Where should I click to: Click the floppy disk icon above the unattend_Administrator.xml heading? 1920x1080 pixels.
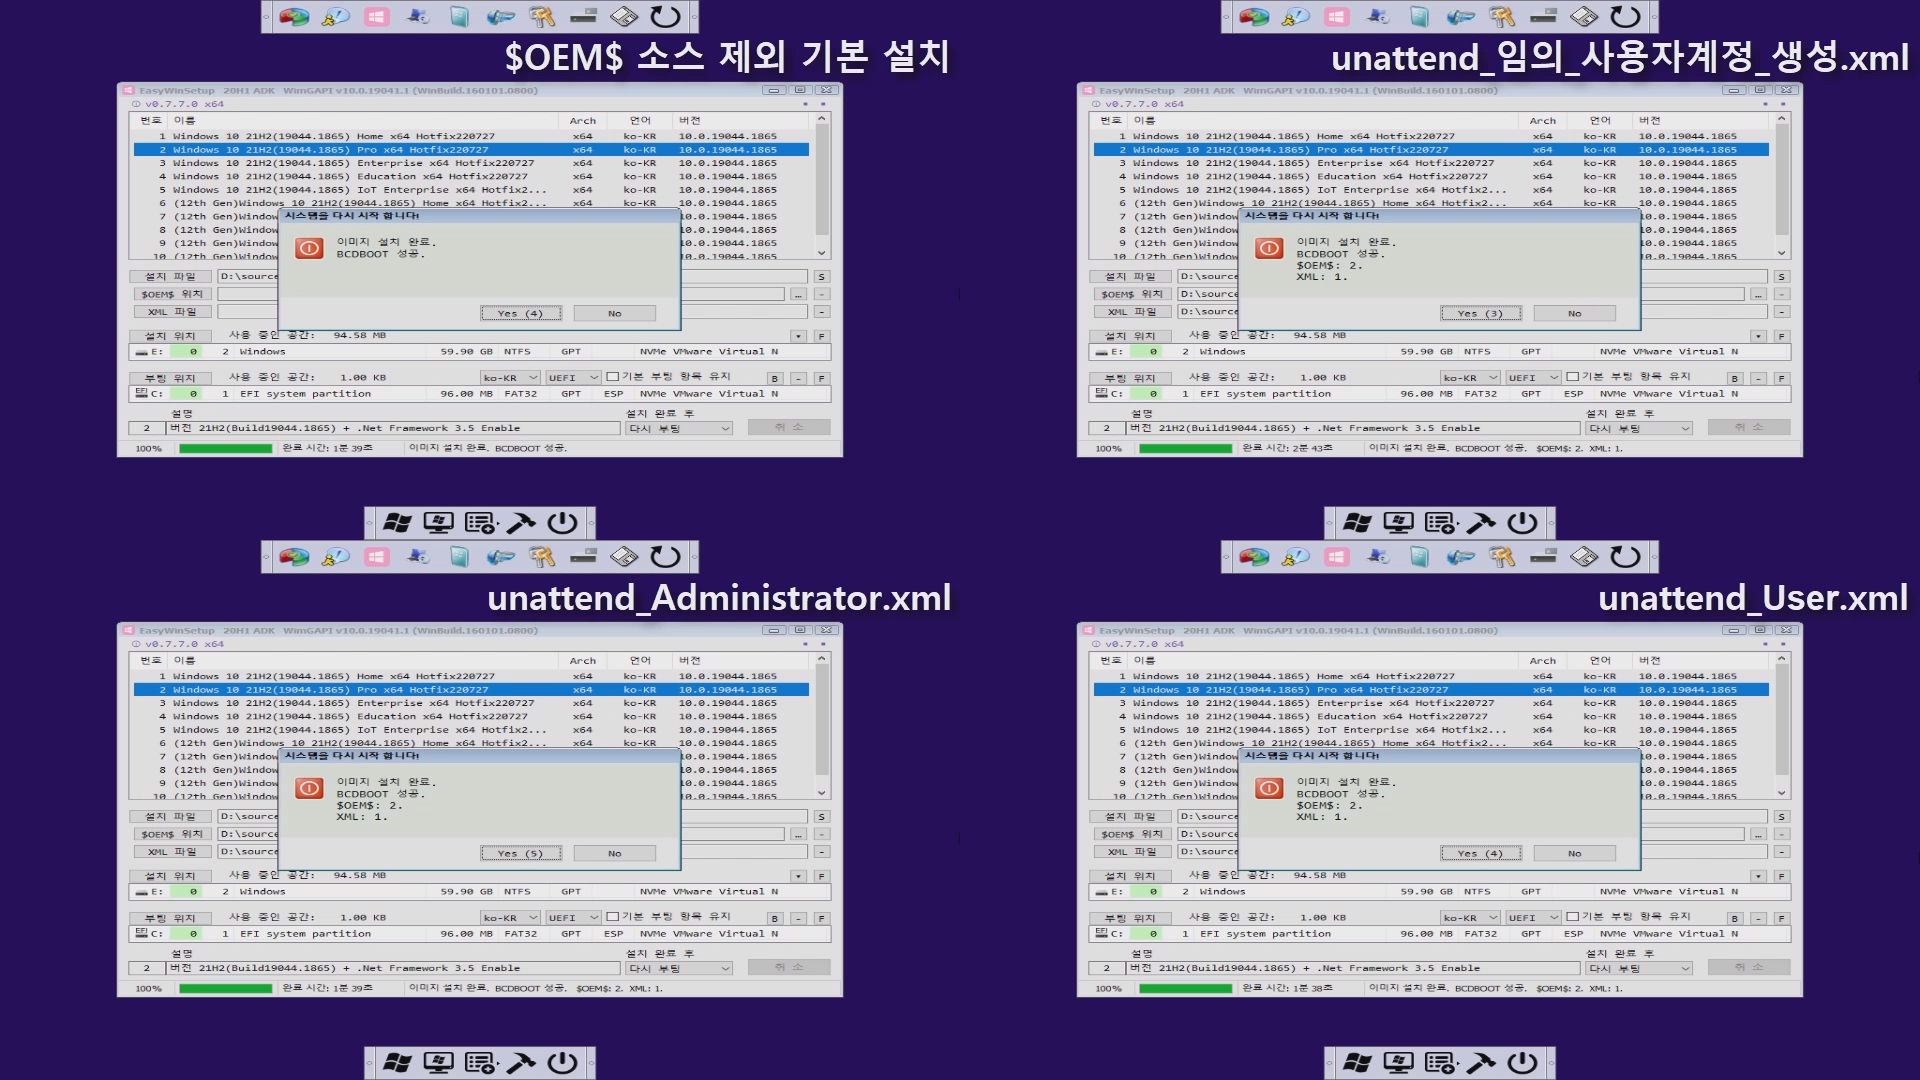(624, 557)
